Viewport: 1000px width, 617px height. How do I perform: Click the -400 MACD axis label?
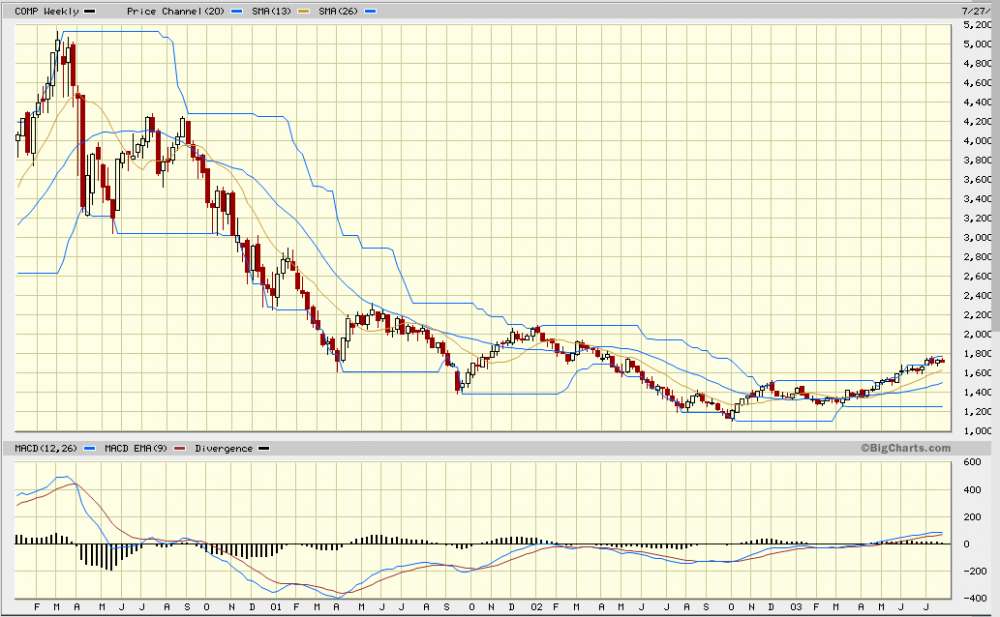pyautogui.click(x=972, y=599)
